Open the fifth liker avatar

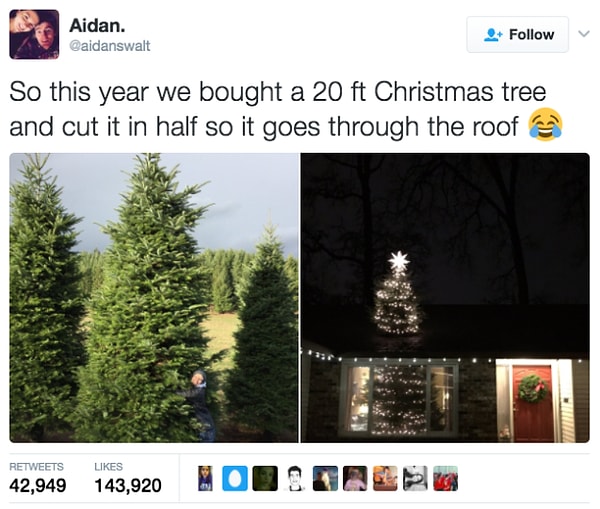(325, 478)
